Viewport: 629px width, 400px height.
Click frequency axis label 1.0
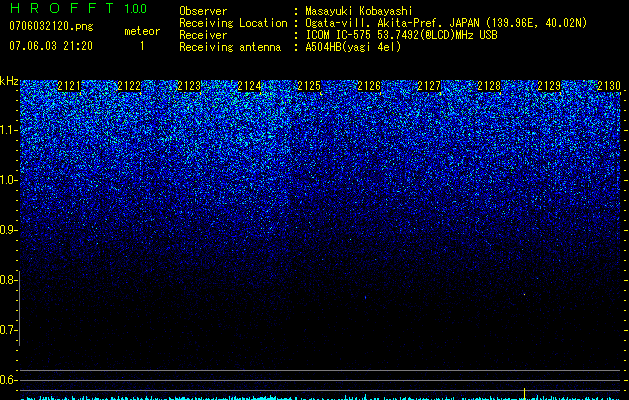tap(9, 180)
